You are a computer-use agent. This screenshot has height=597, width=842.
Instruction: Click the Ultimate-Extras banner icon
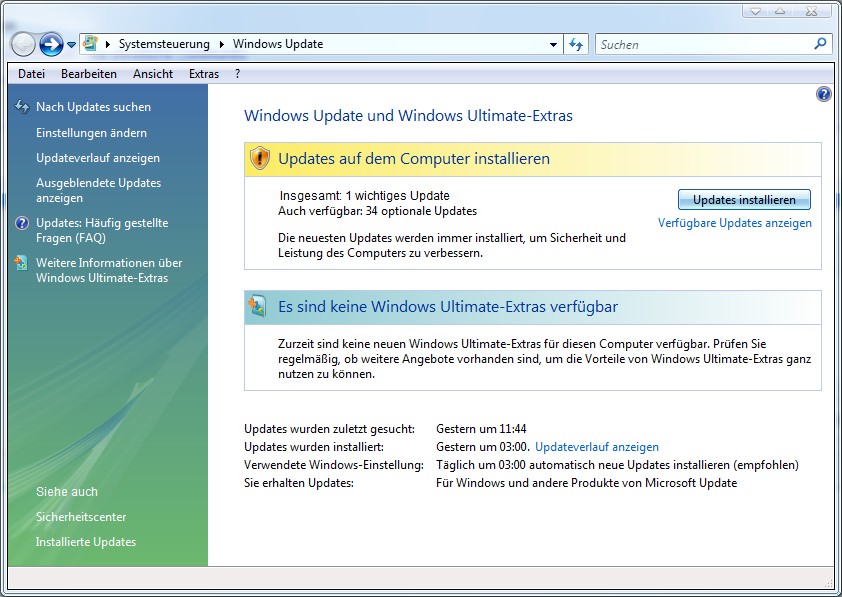pos(257,306)
